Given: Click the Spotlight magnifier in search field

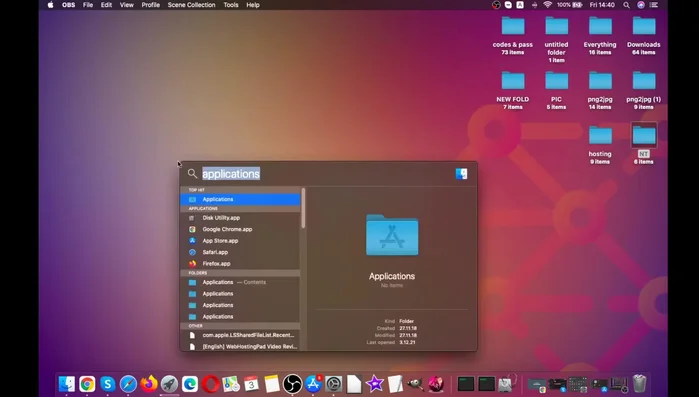Looking at the screenshot, I should click(x=192, y=174).
